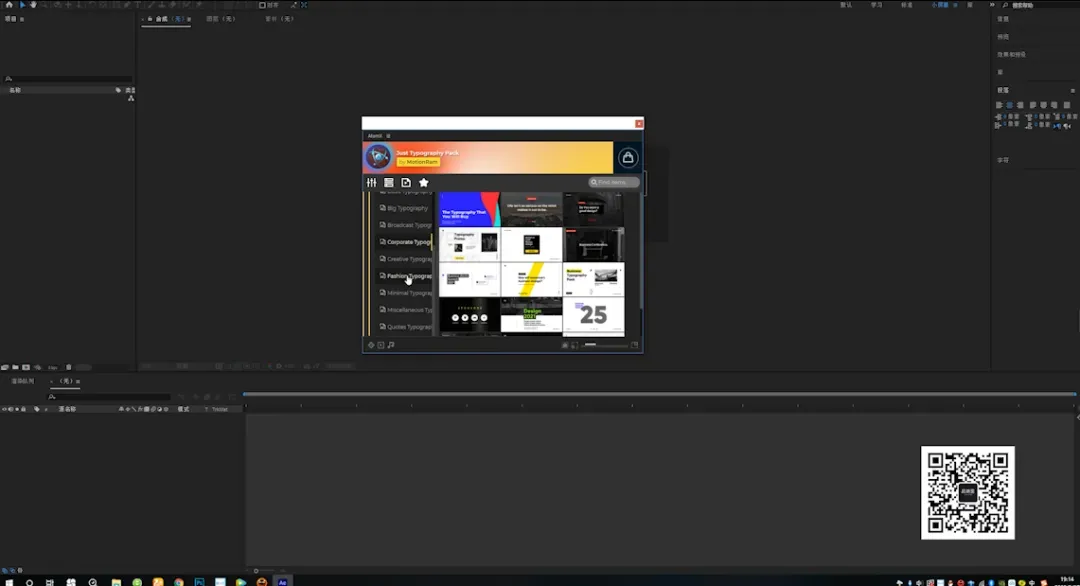Open Chrome from the taskbar
Image resolution: width=1080 pixels, height=586 pixels.
coord(179,583)
